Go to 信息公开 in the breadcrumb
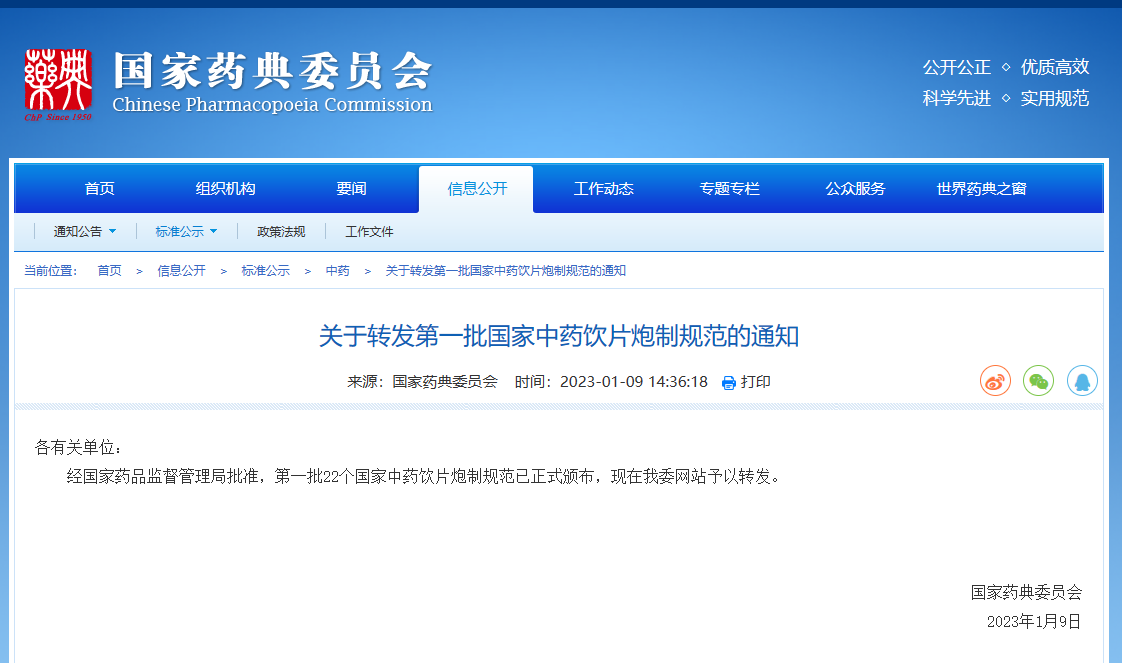Image resolution: width=1122 pixels, height=663 pixels. [x=182, y=270]
